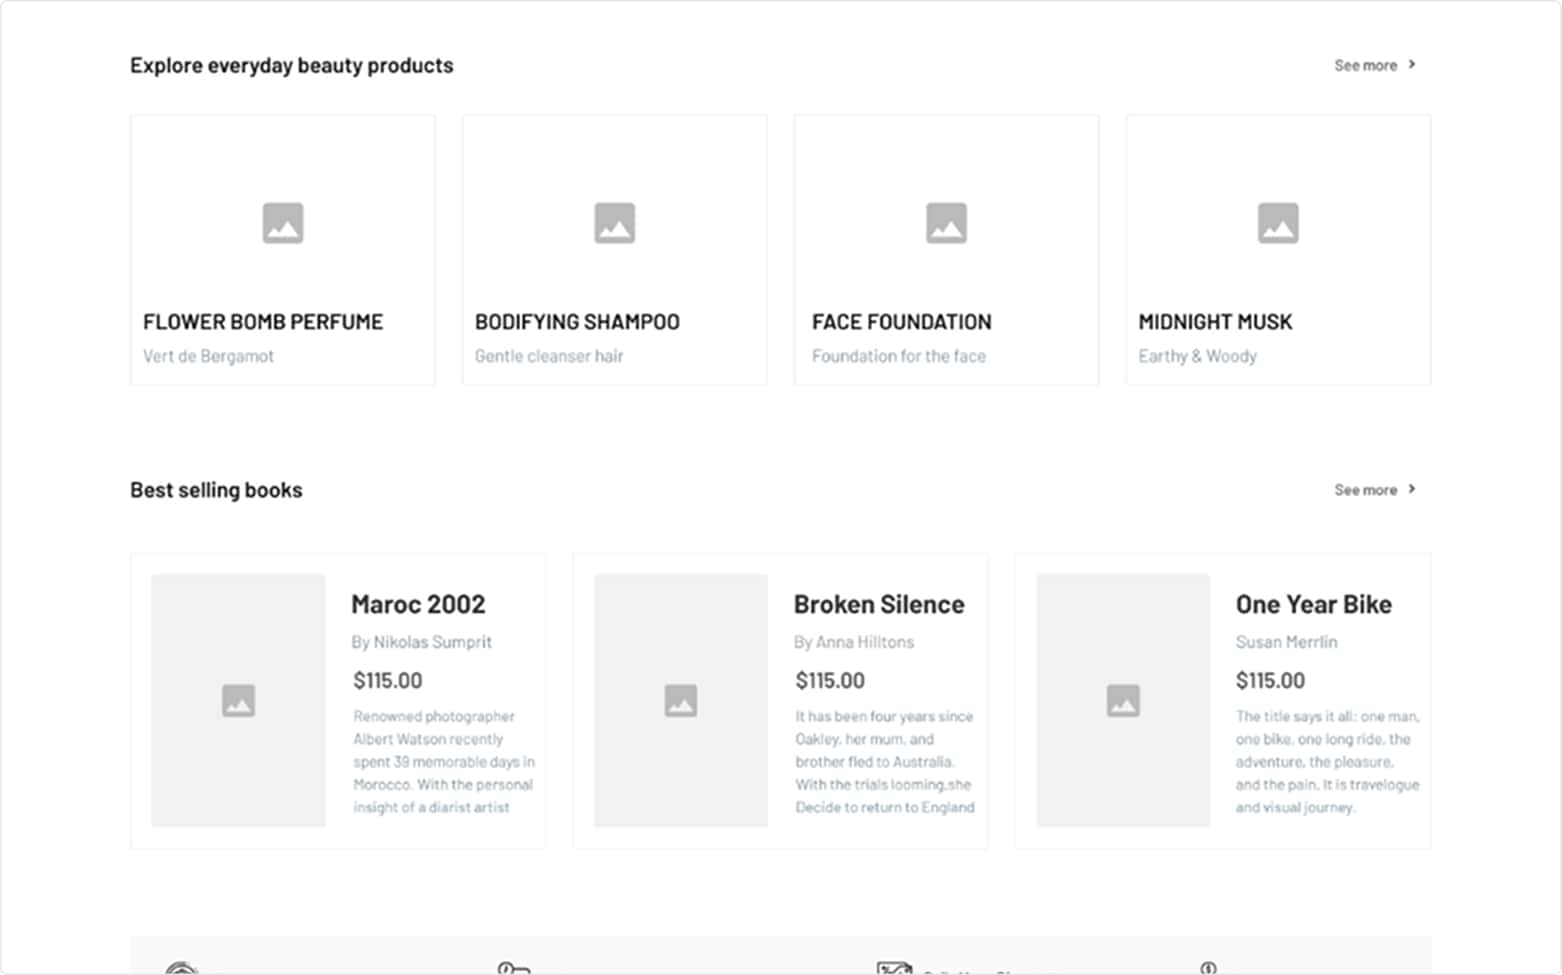
Task: Click the Broken Silence book title
Action: coord(879,604)
